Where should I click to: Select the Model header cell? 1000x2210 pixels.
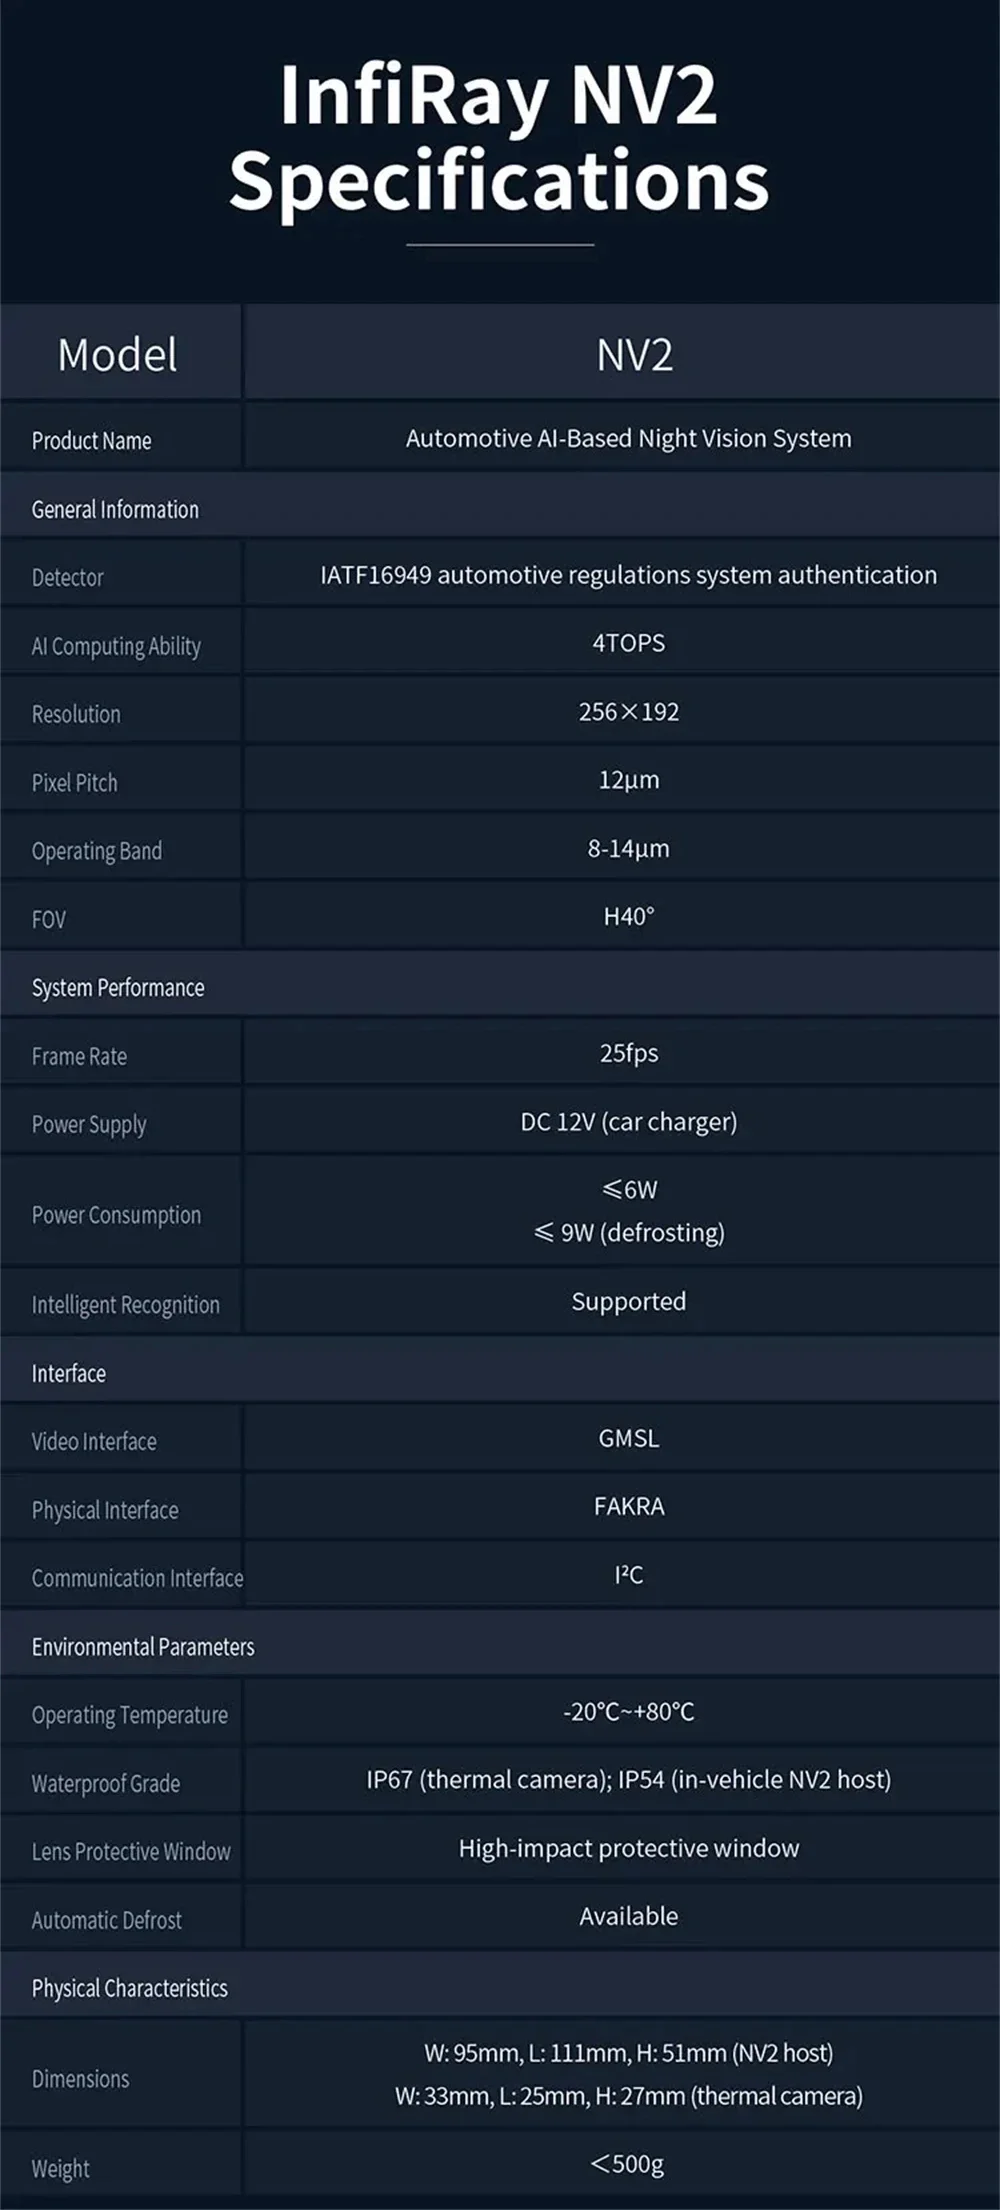pos(118,355)
